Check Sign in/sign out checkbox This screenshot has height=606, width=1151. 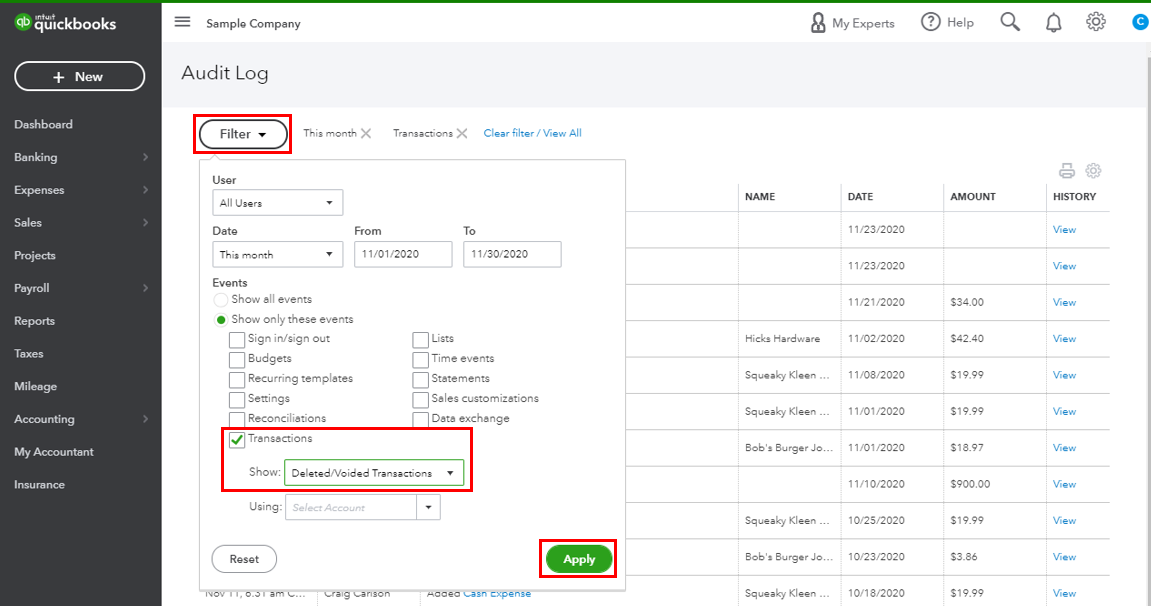coord(236,340)
